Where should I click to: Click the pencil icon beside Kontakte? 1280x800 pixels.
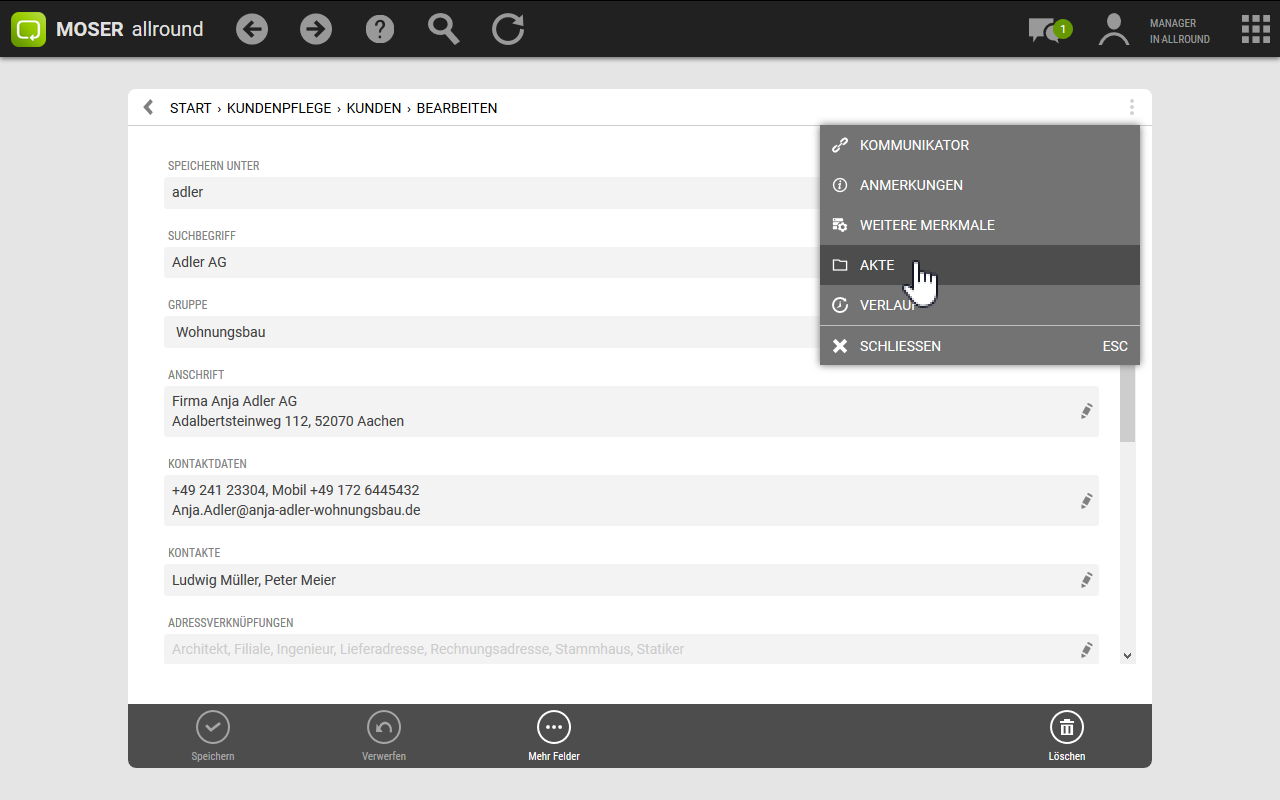point(1086,580)
